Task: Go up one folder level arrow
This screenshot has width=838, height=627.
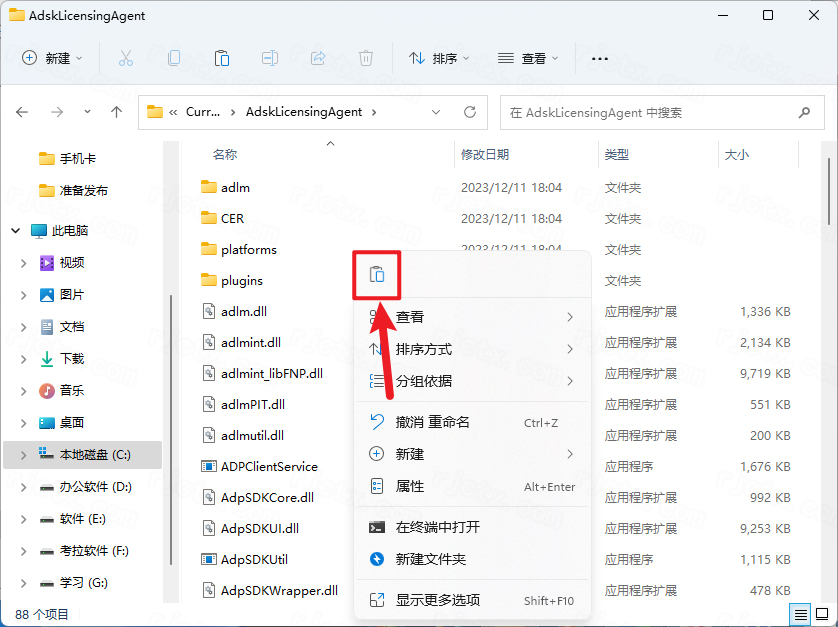Action: [x=117, y=113]
